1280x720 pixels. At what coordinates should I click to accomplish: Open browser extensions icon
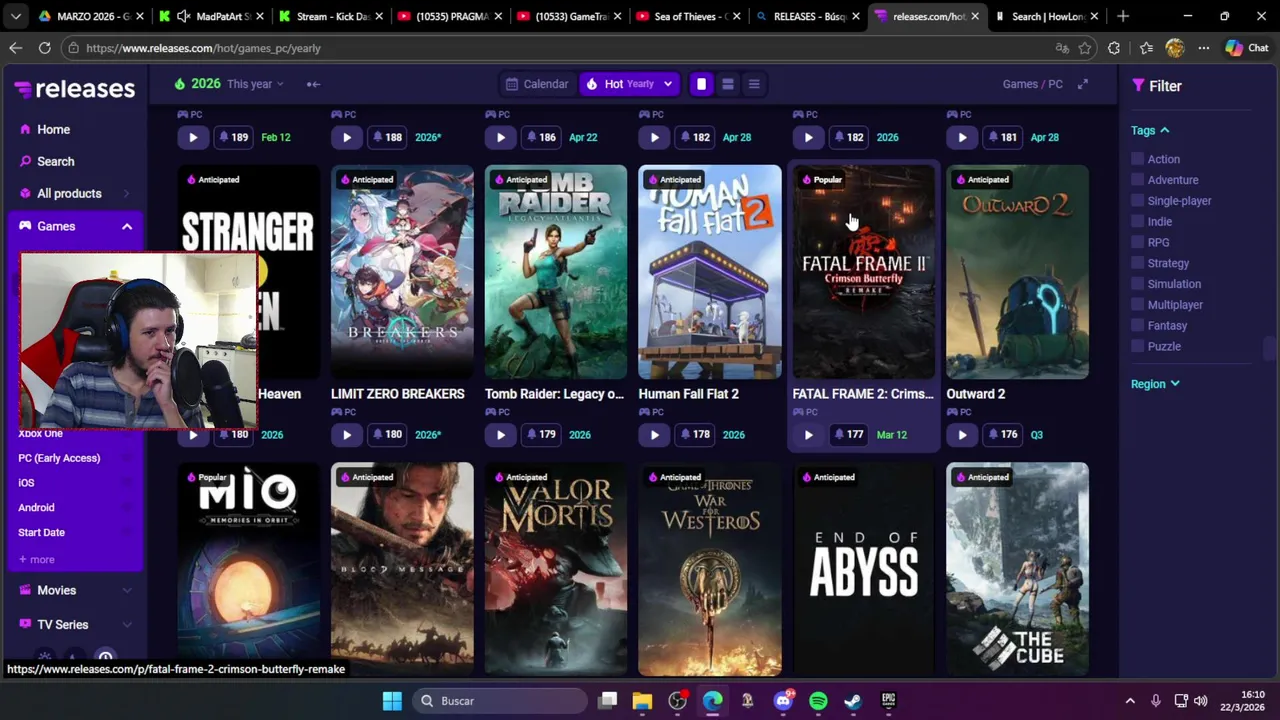point(1114,48)
